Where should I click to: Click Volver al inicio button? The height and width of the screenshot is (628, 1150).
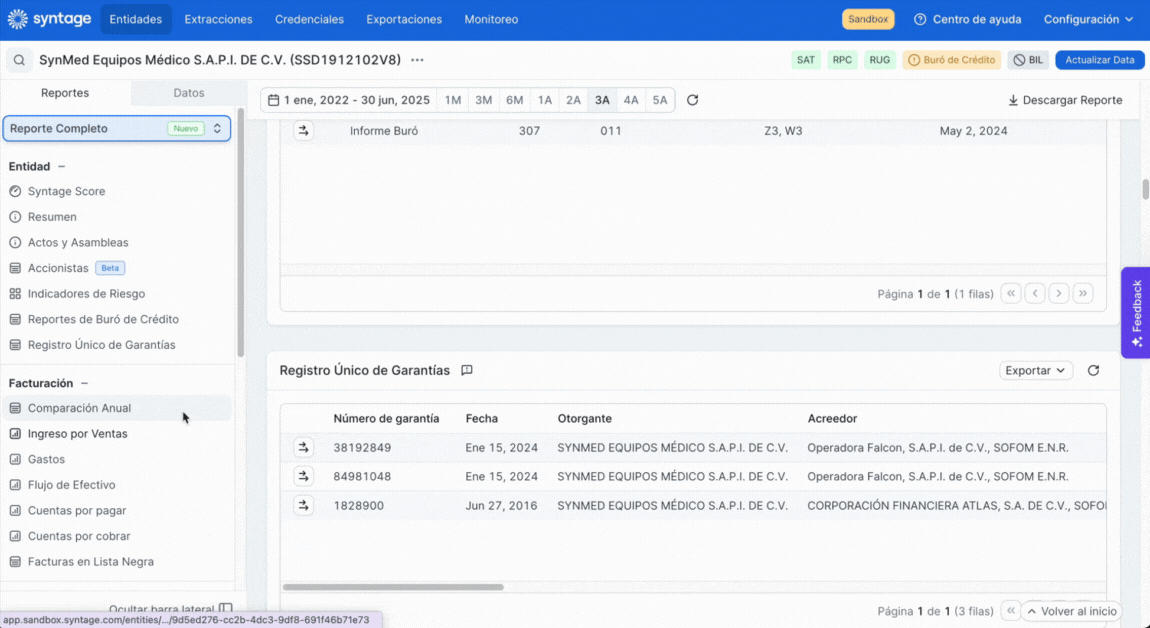[1072, 611]
